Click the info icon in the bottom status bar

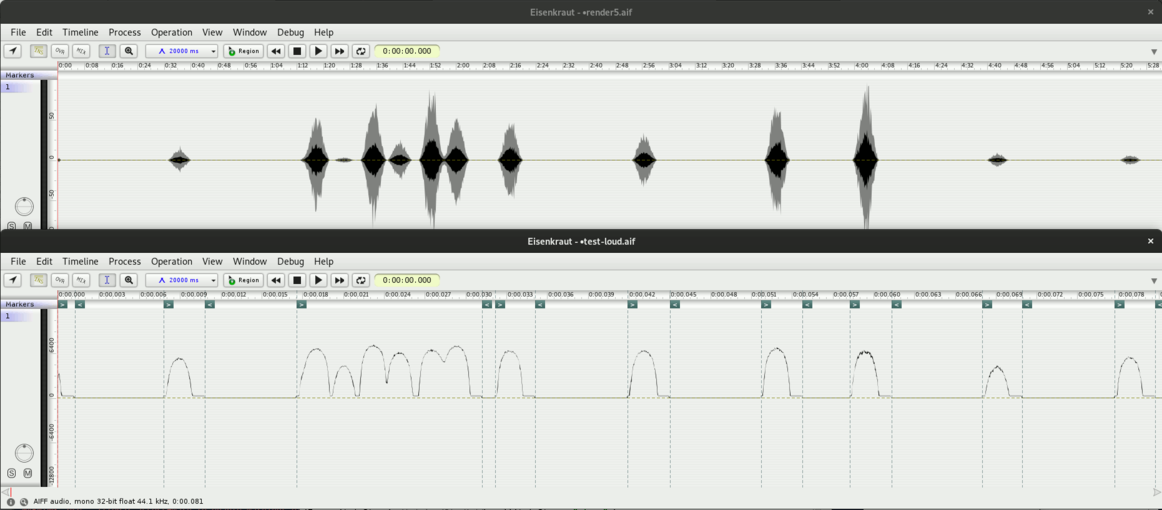(11, 501)
